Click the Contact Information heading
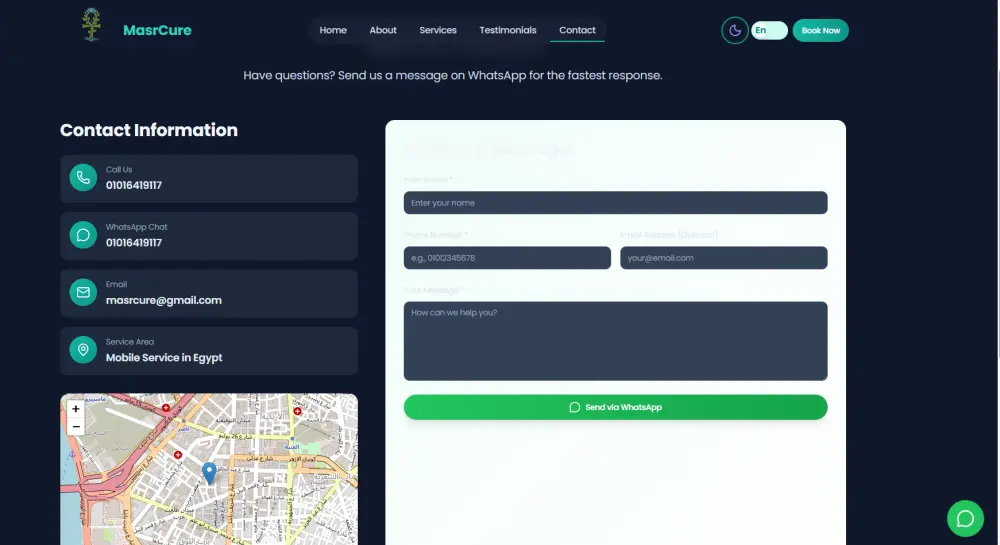 coord(149,130)
